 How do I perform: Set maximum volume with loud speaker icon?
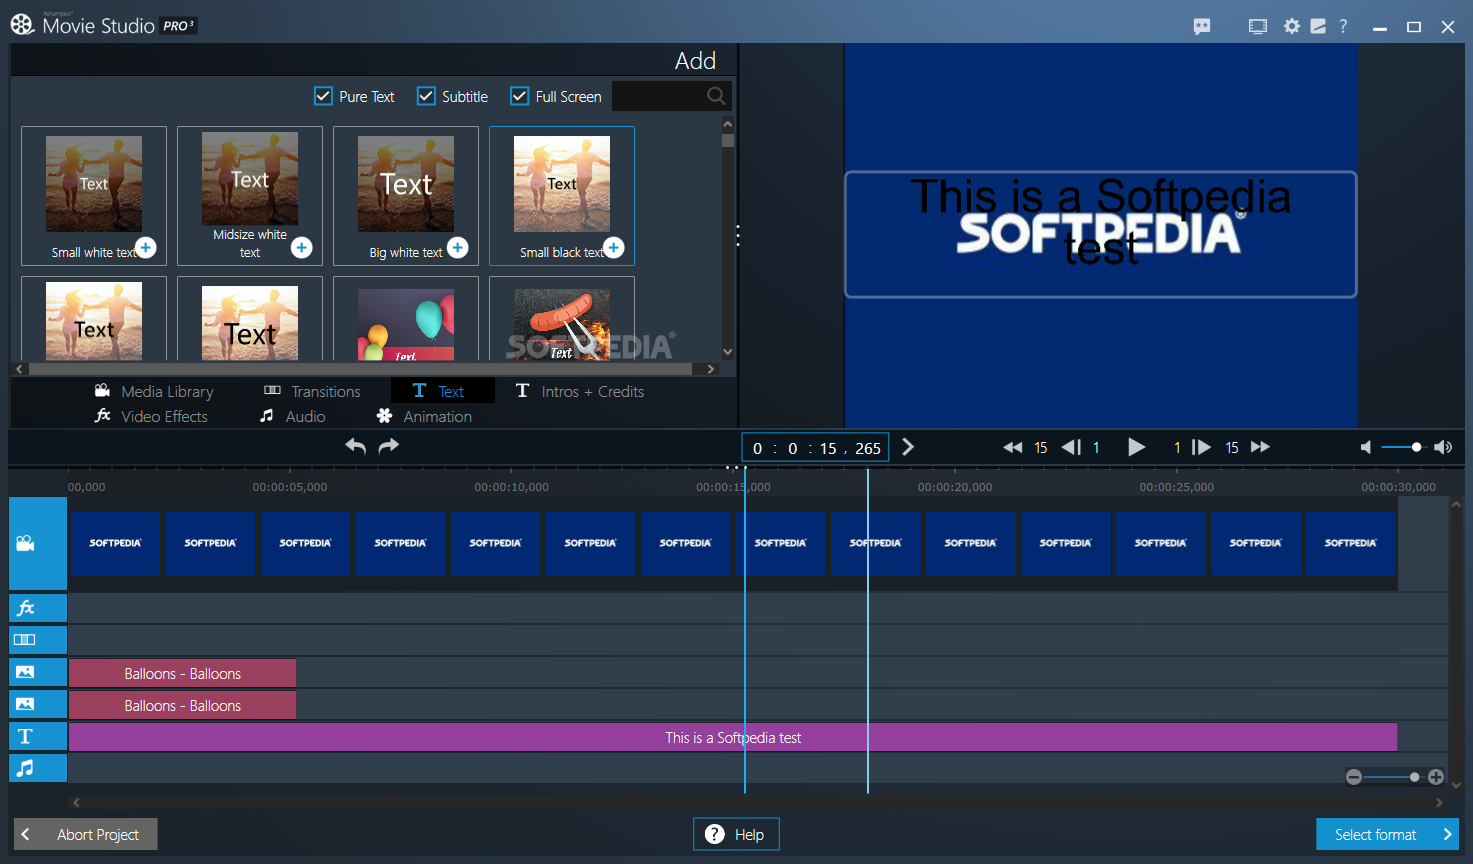pos(1443,447)
